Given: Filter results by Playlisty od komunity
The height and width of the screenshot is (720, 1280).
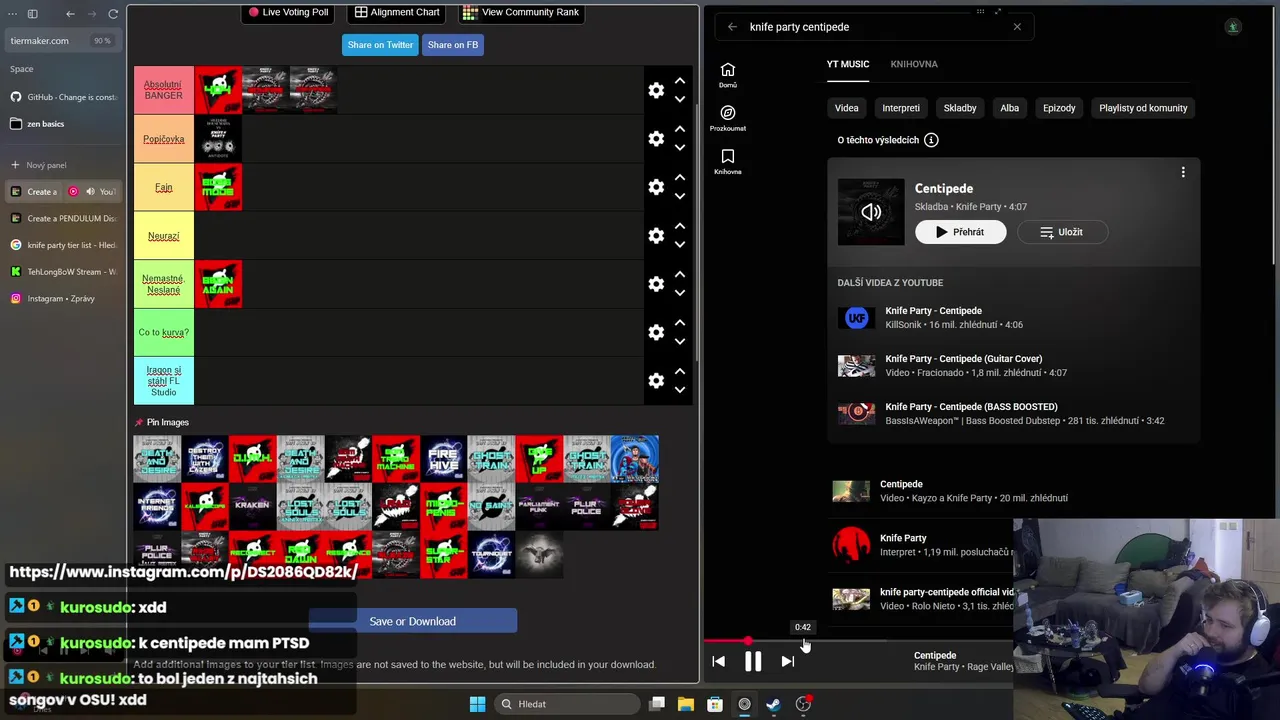Looking at the screenshot, I should click(1143, 108).
